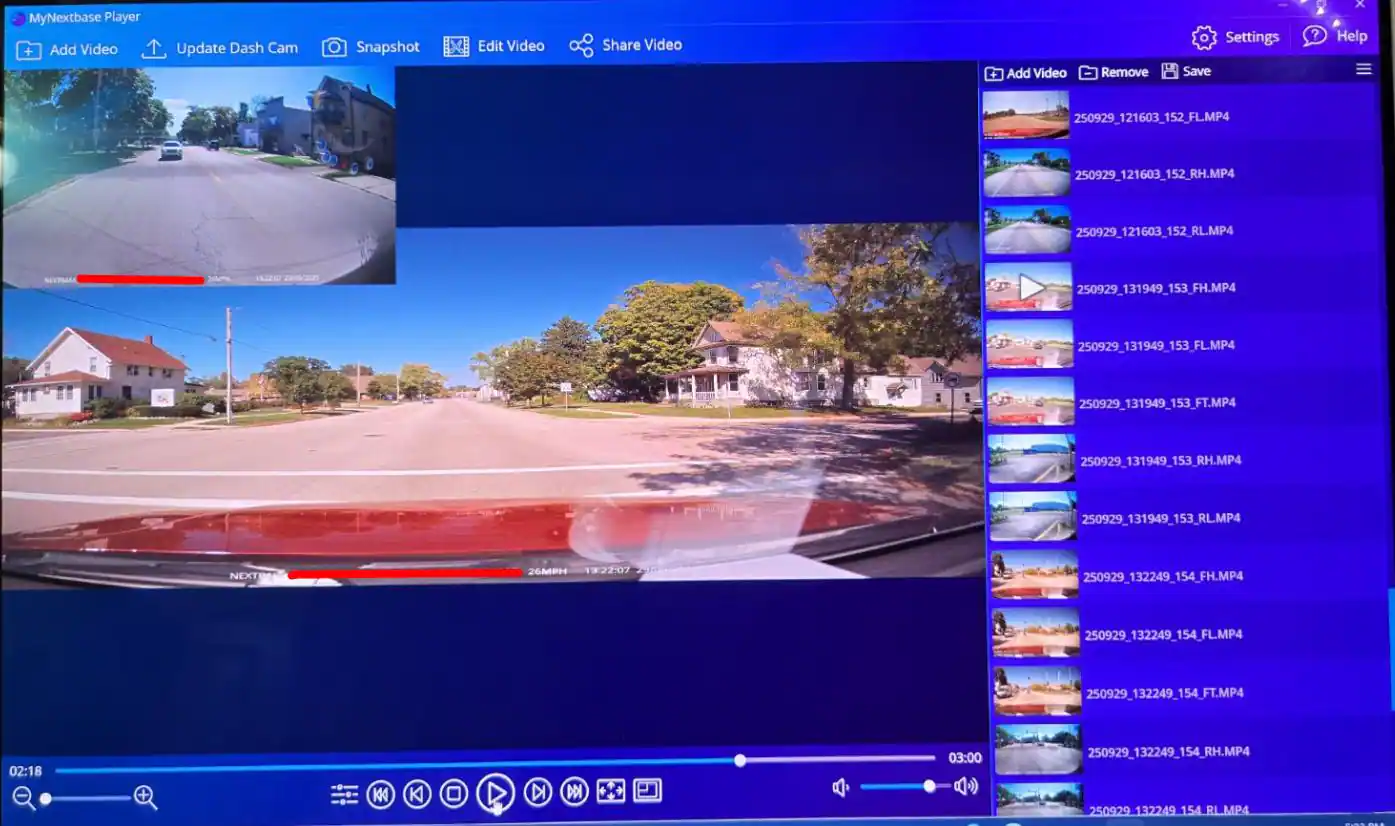1395x826 pixels.
Task: Step back one frame
Action: tap(417, 794)
